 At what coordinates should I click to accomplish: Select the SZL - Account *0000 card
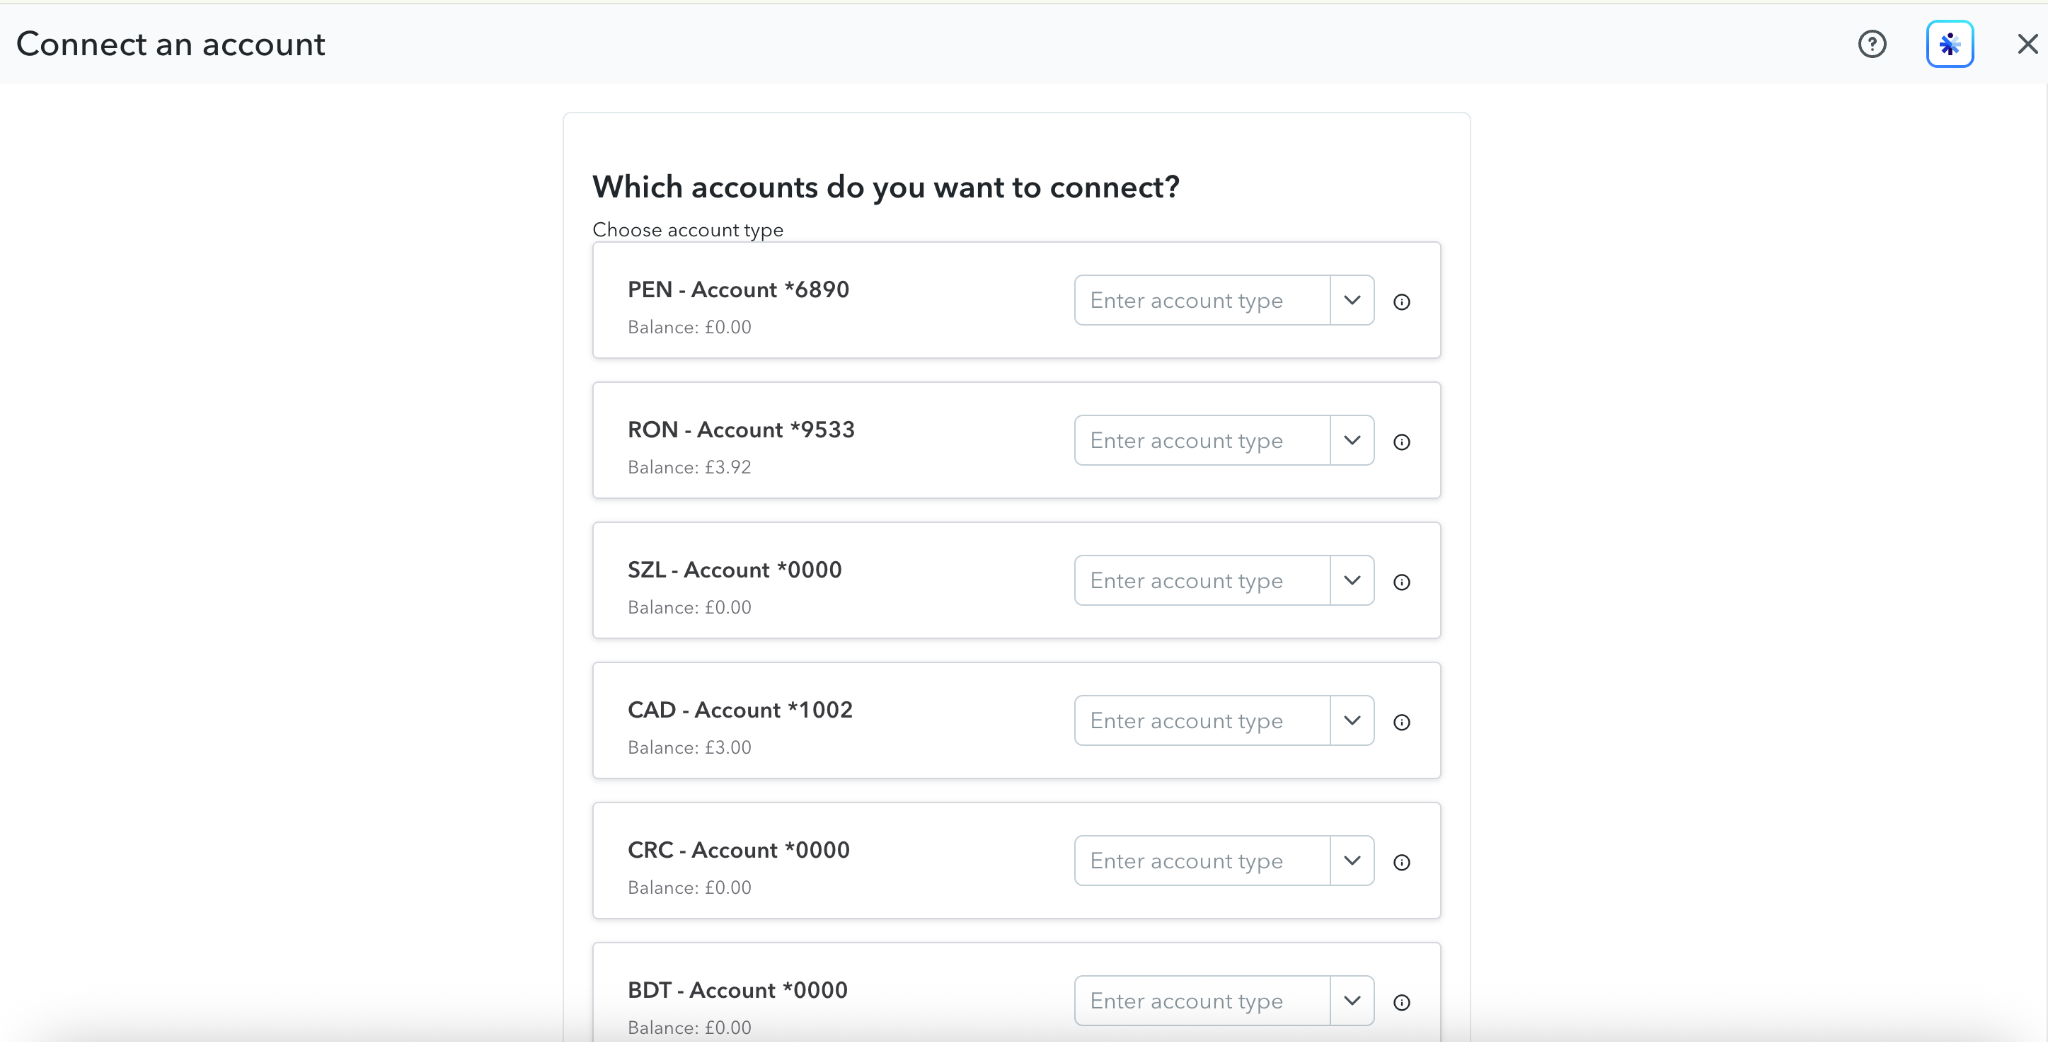tap(1016, 580)
